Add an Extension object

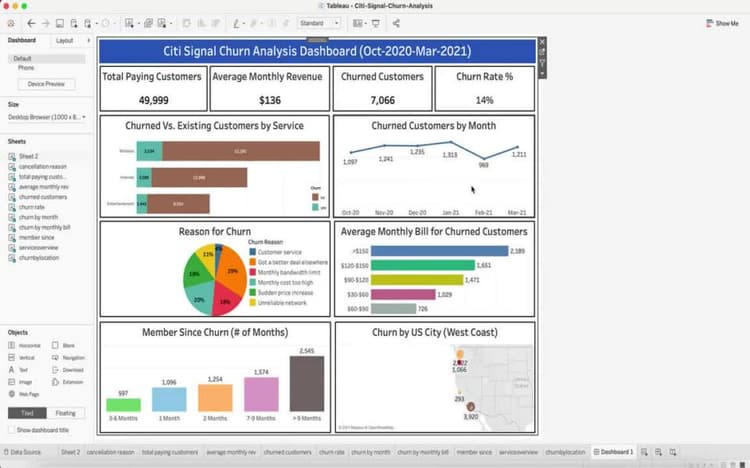[67, 382]
